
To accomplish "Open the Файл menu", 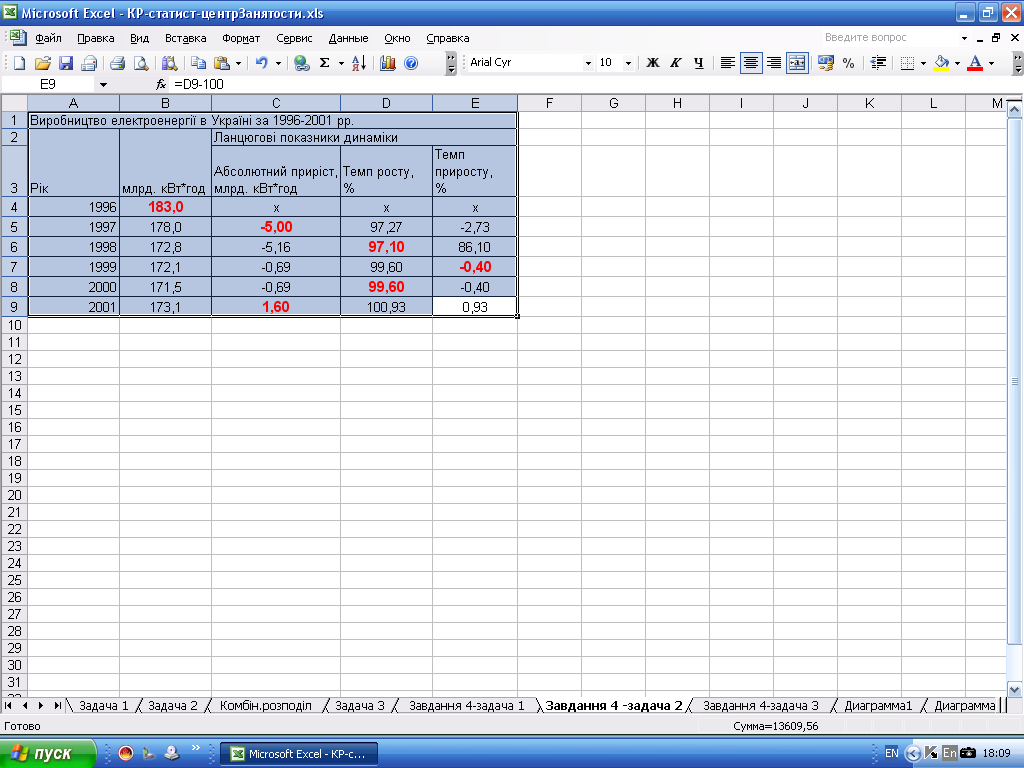I will [48, 38].
